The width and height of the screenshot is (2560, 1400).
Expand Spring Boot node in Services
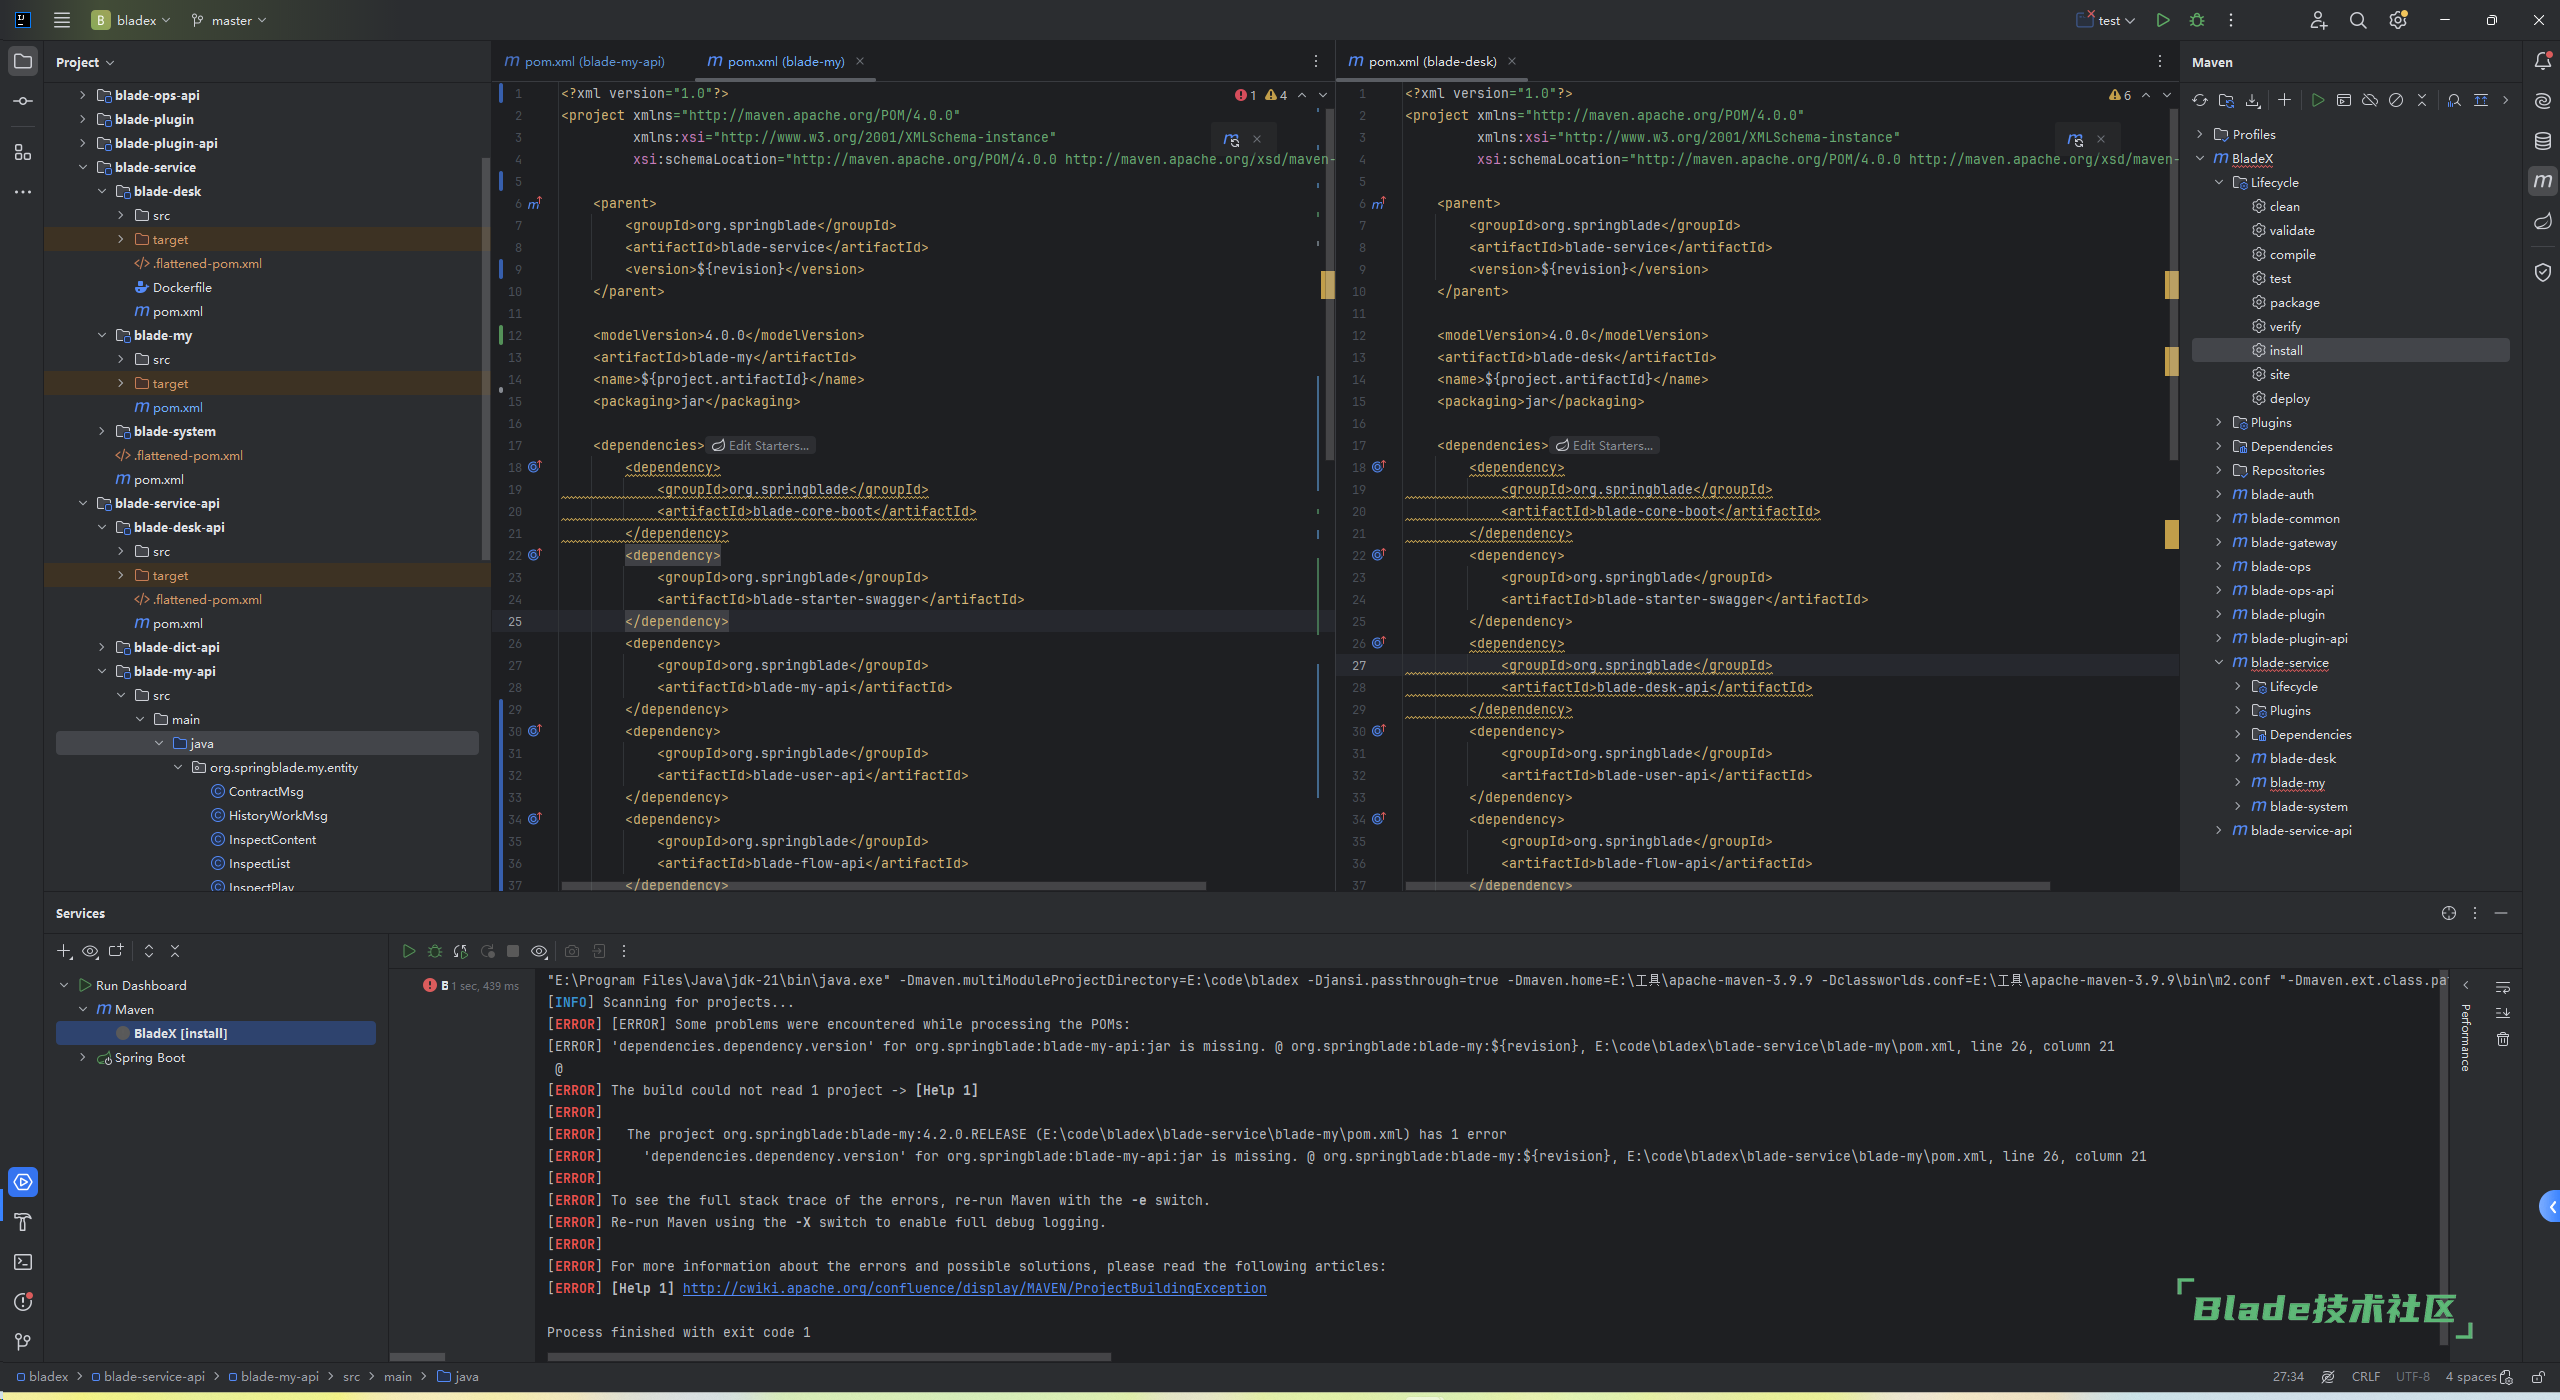[83, 1057]
